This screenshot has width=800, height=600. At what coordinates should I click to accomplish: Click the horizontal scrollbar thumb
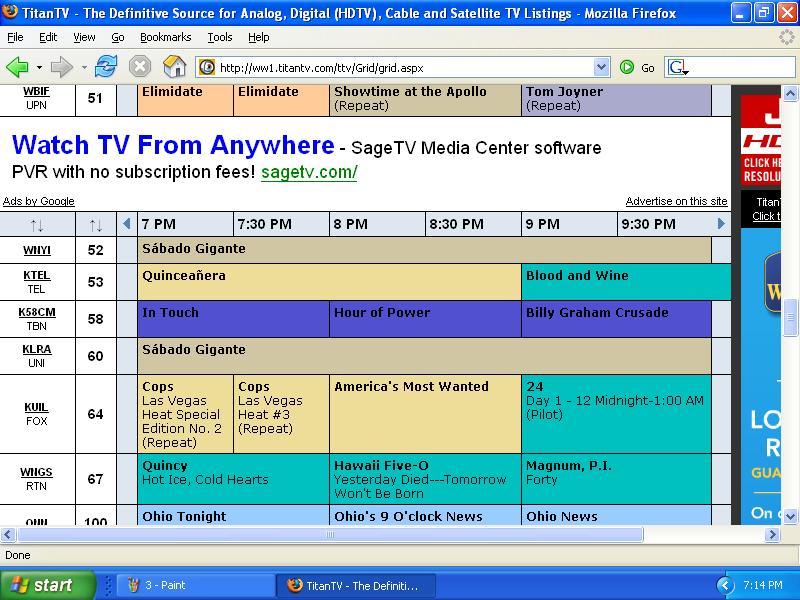point(330,534)
